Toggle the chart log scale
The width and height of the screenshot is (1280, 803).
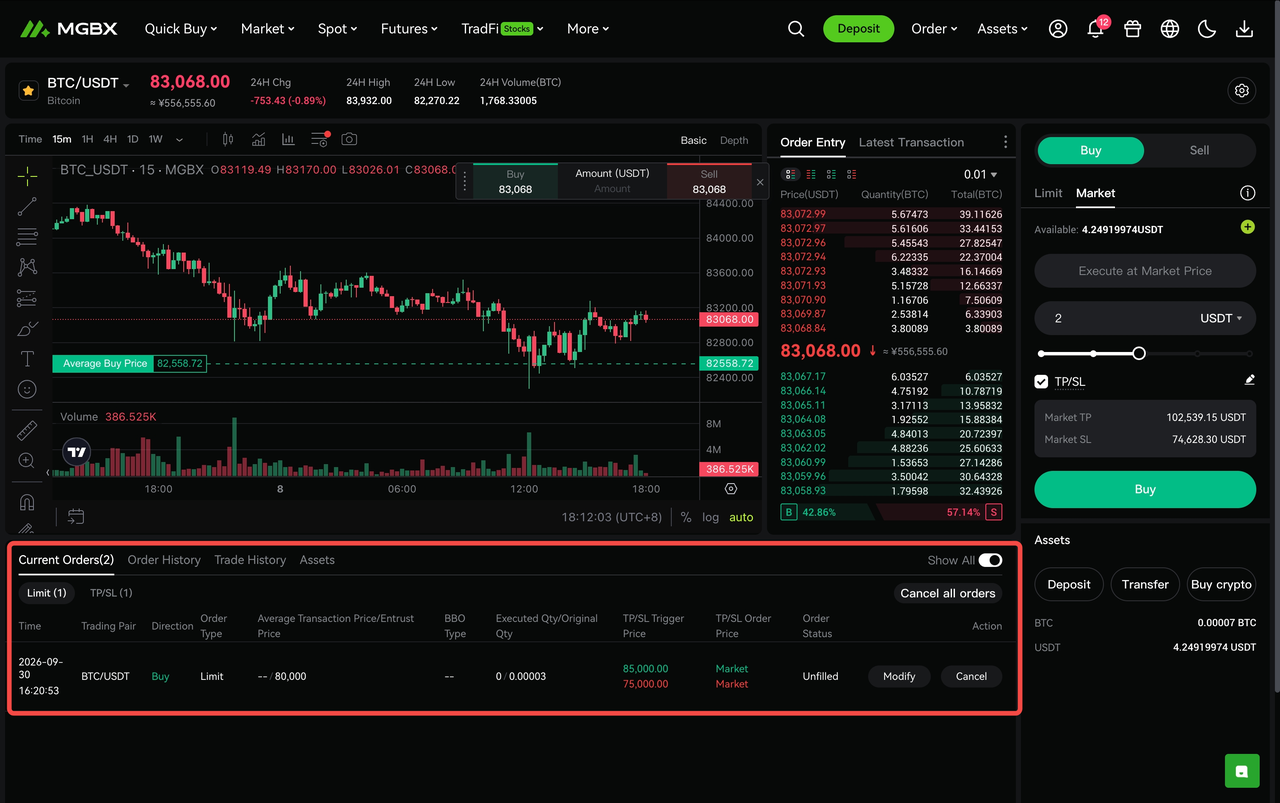click(x=711, y=517)
